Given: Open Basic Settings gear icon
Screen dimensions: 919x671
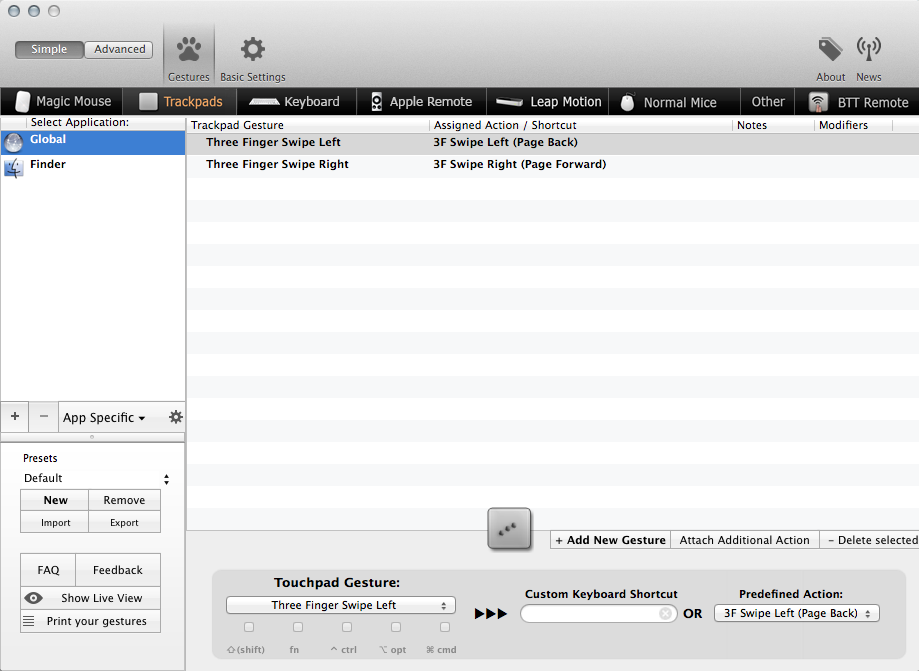Looking at the screenshot, I should 253,49.
